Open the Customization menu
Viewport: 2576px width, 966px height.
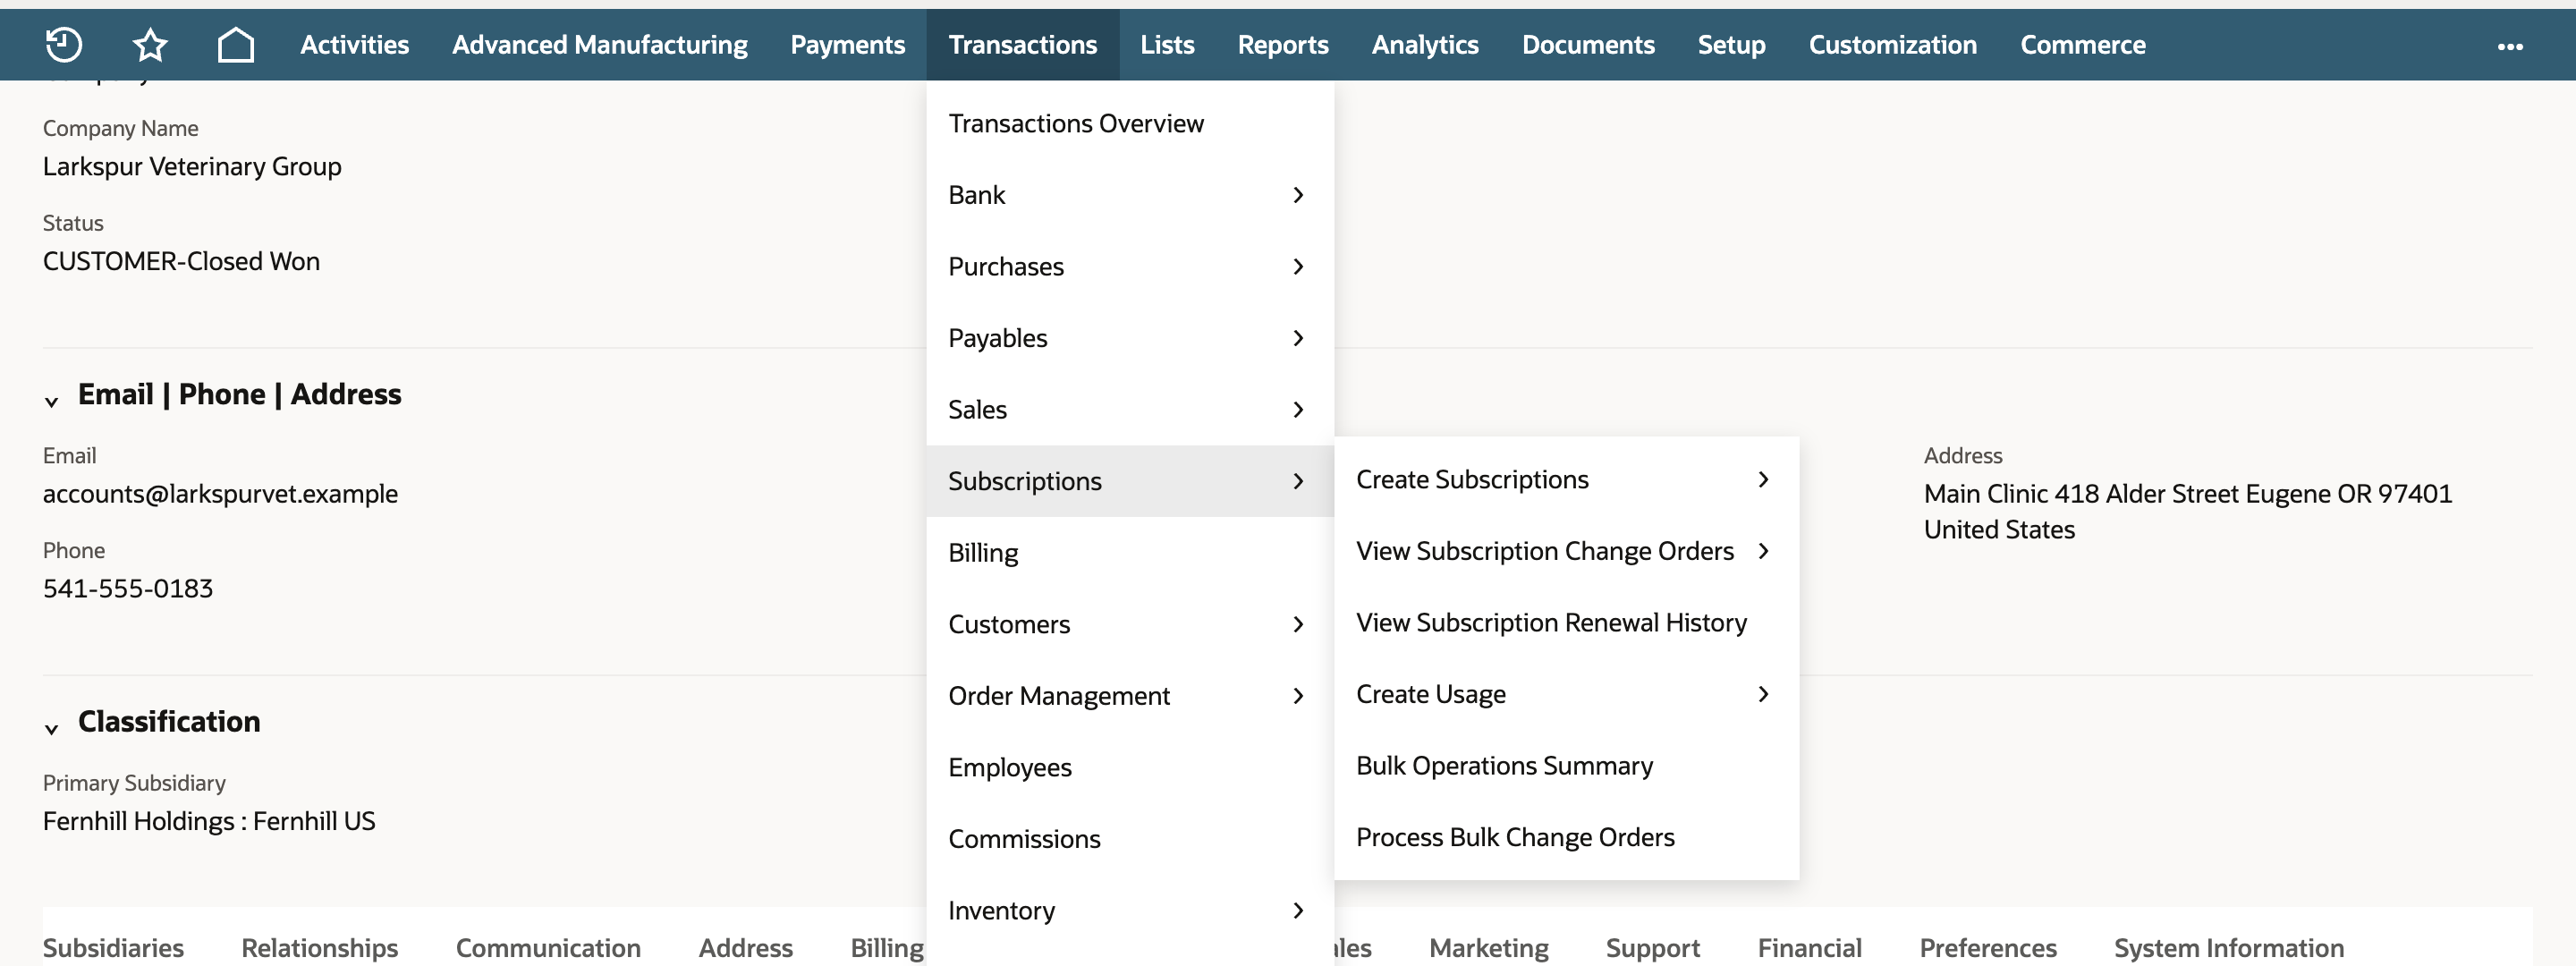click(1893, 45)
